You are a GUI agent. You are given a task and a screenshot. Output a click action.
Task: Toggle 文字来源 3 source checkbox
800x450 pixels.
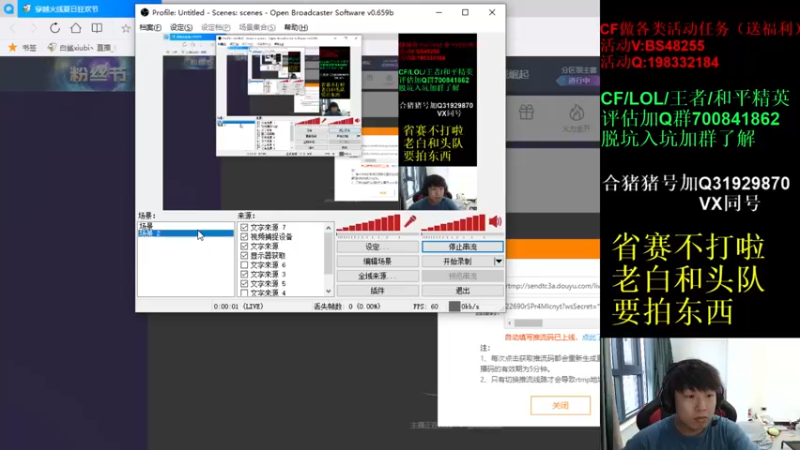pos(244,274)
